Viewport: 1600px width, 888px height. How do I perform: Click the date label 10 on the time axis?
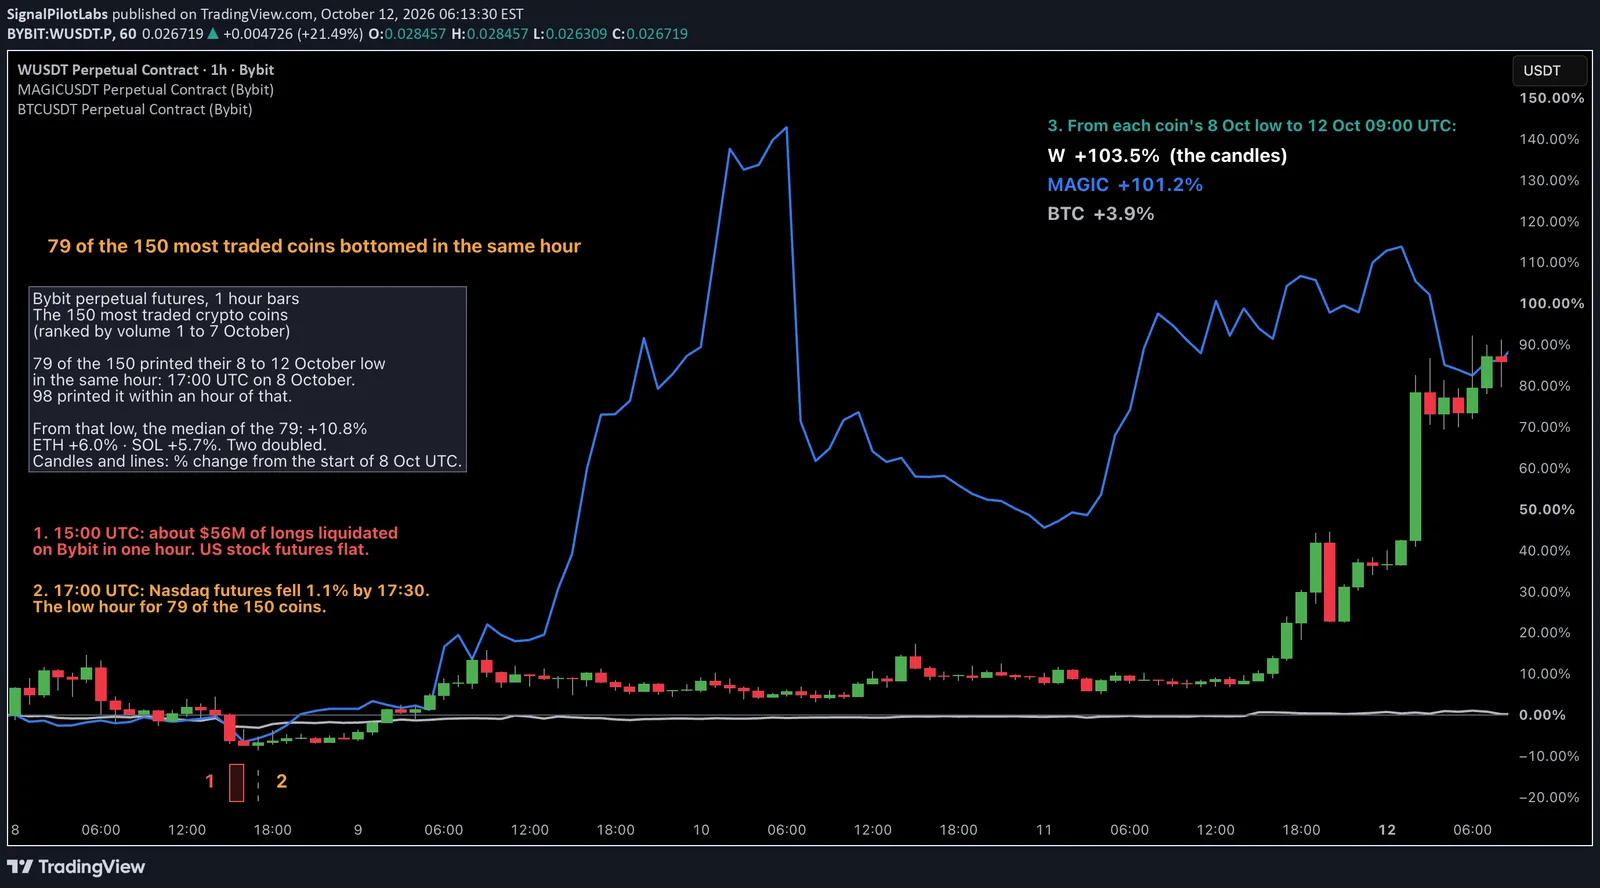(x=701, y=830)
